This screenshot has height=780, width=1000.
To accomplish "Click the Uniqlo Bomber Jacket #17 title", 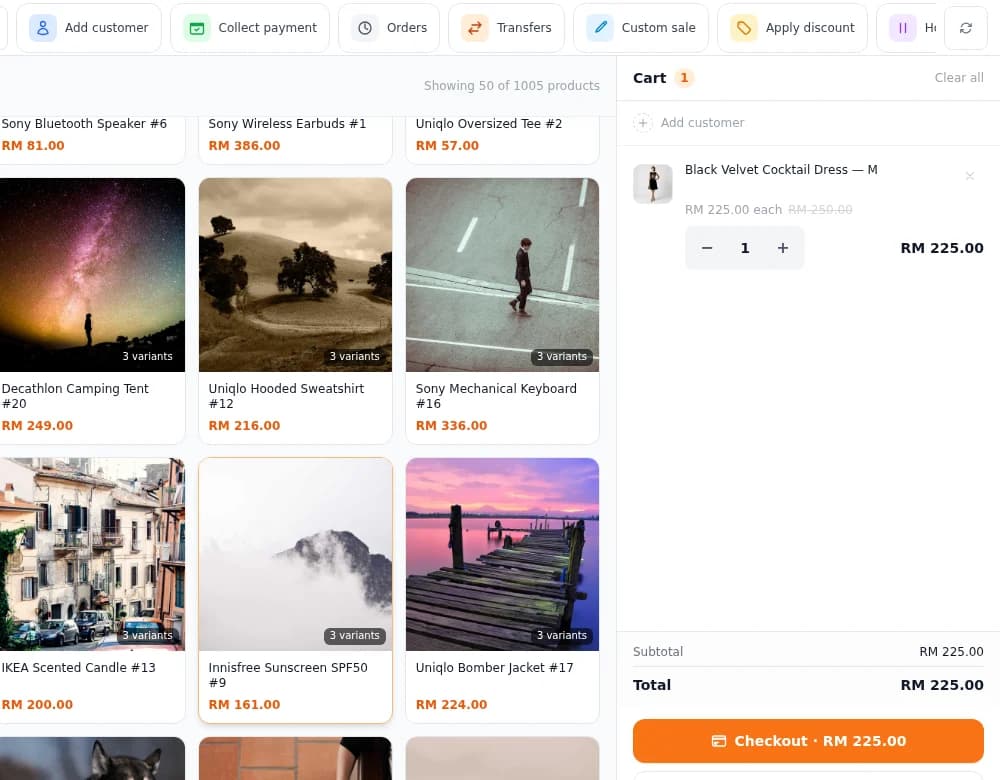I will [494, 668].
